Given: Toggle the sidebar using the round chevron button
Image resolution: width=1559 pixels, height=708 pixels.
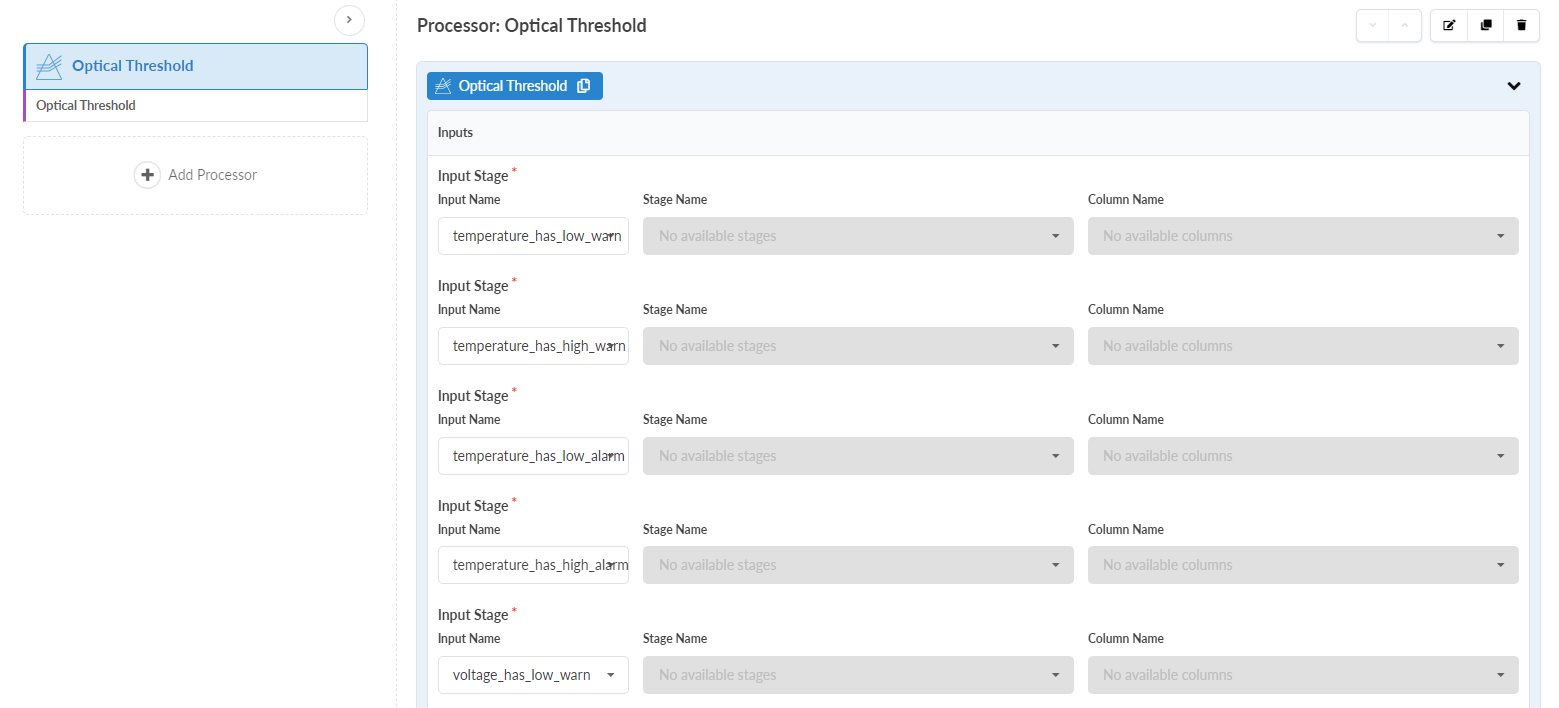Looking at the screenshot, I should pyautogui.click(x=349, y=19).
